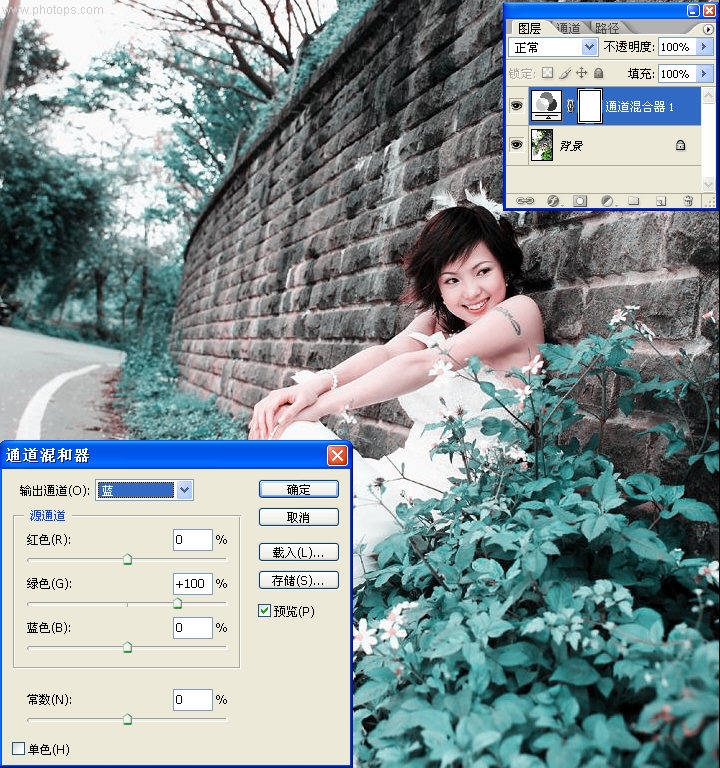The width and height of the screenshot is (720, 768).
Task: Enable the 单色(H) monochrome checkbox
Action: [19, 748]
